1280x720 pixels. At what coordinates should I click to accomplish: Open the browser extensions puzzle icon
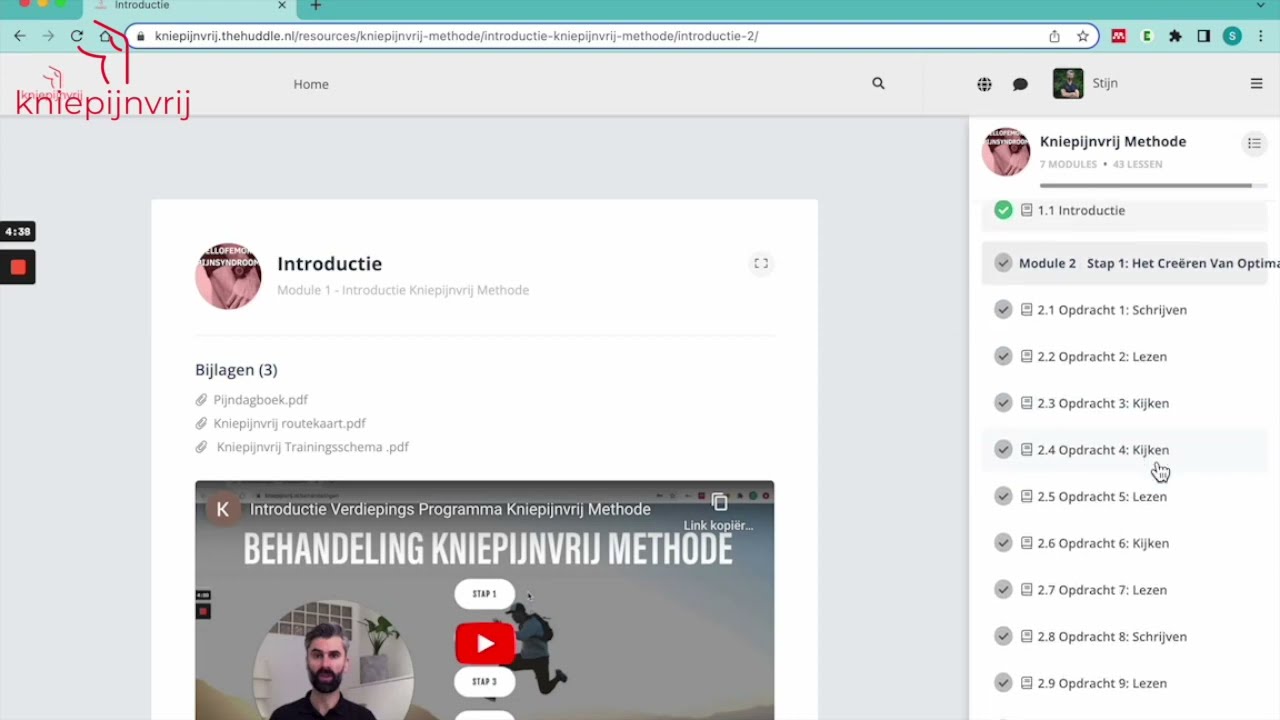pos(1175,36)
